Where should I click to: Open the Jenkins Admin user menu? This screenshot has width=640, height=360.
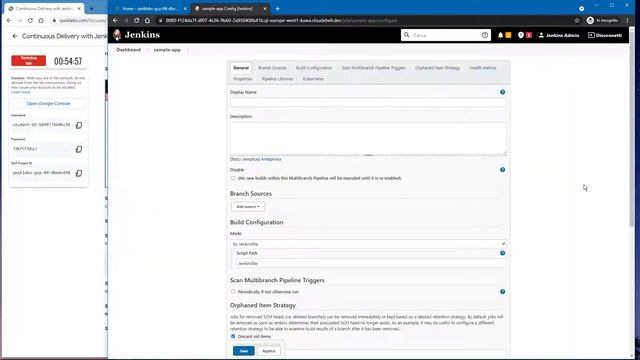559,36
